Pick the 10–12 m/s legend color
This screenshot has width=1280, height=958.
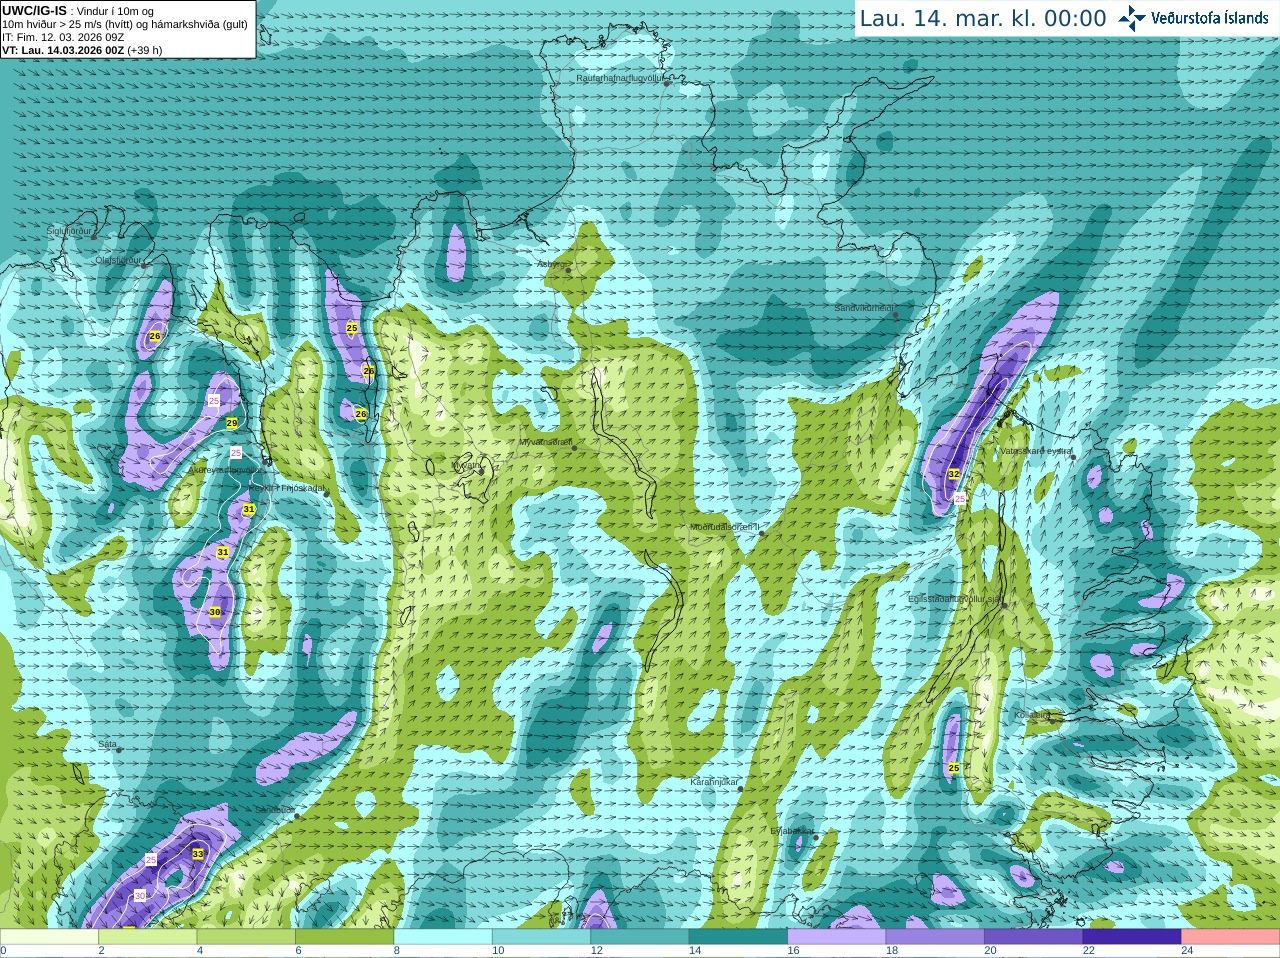click(542, 937)
